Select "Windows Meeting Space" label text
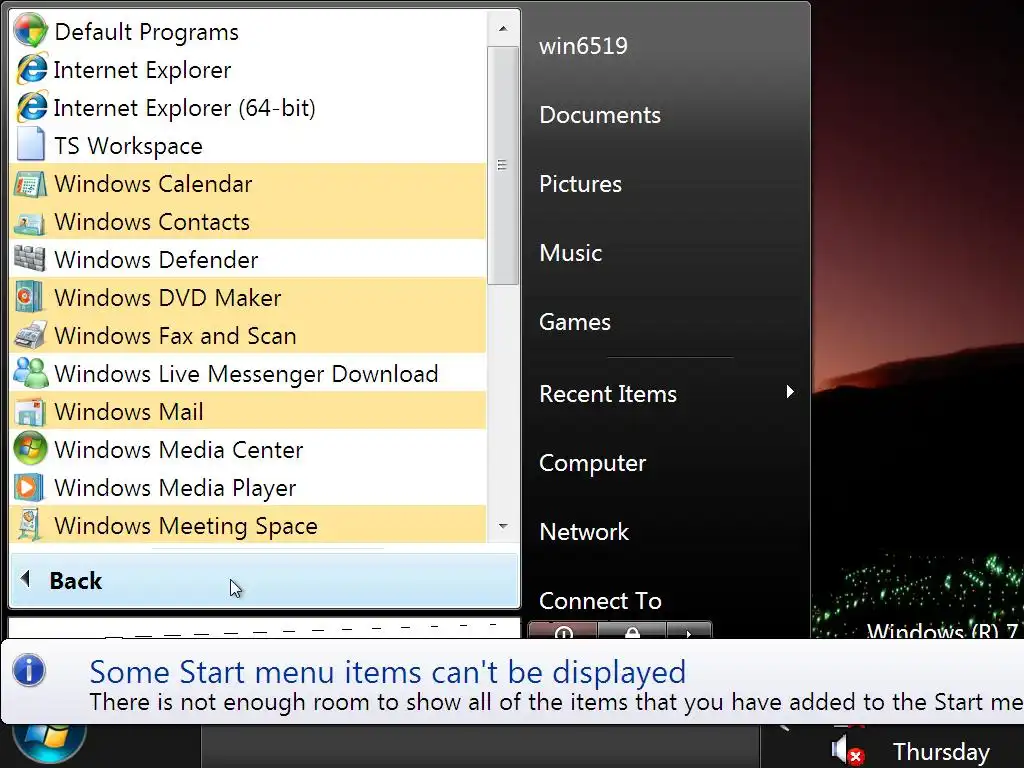The image size is (1024, 768). tap(185, 526)
